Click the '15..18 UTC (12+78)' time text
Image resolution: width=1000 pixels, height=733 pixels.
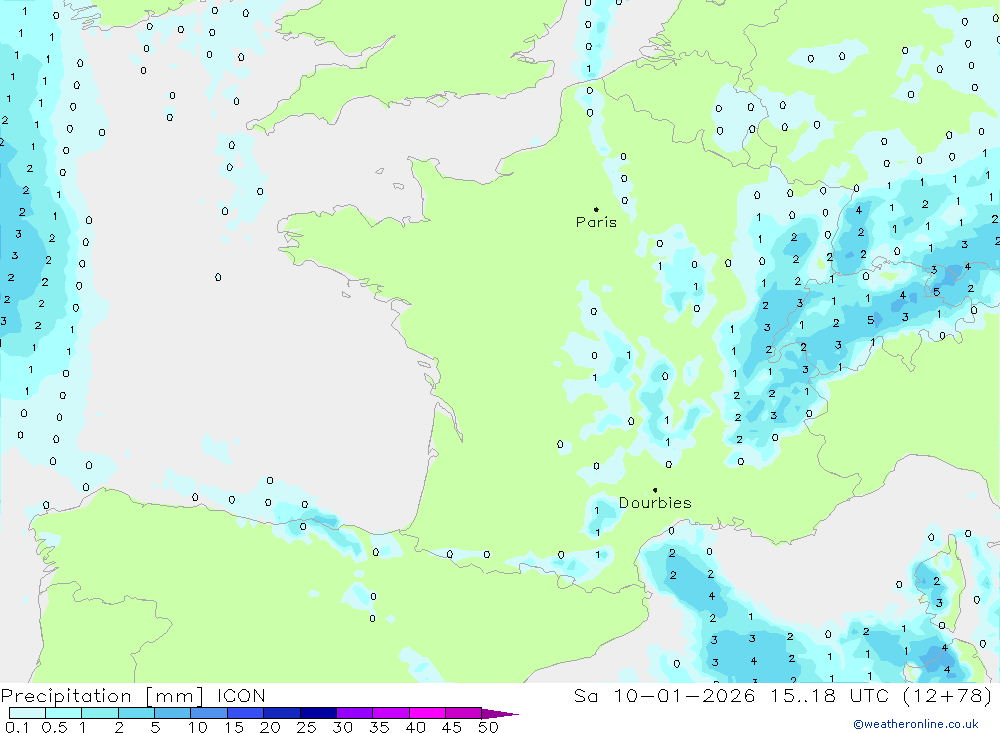881,695
